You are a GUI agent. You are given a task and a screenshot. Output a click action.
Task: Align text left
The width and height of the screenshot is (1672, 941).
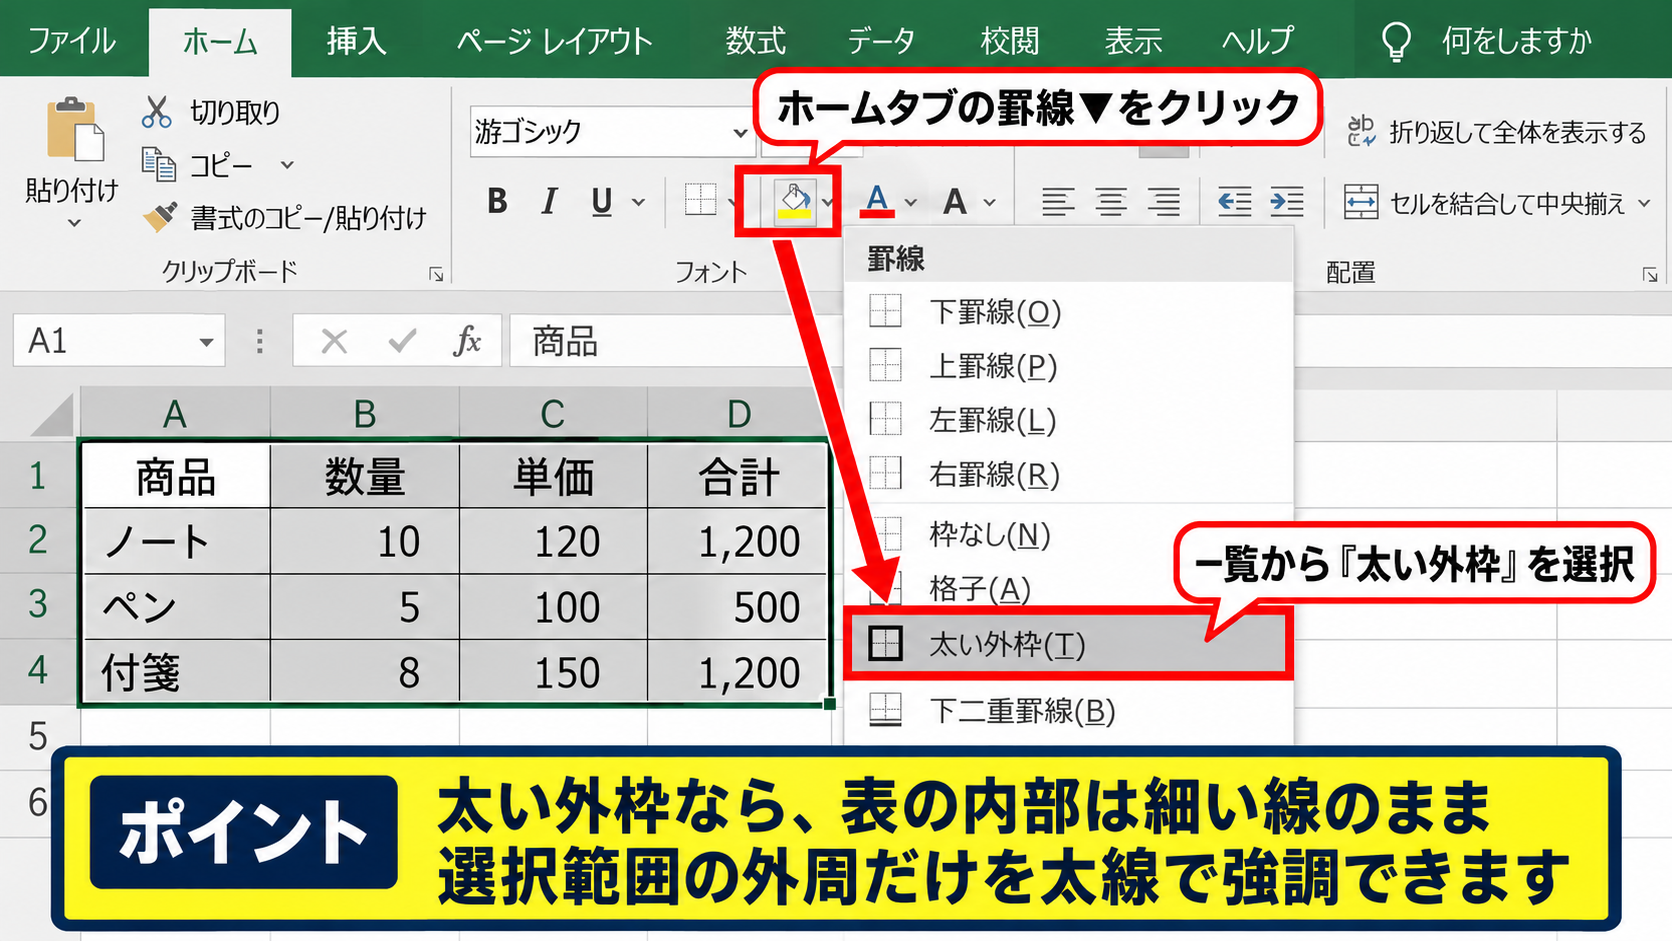click(x=1058, y=202)
